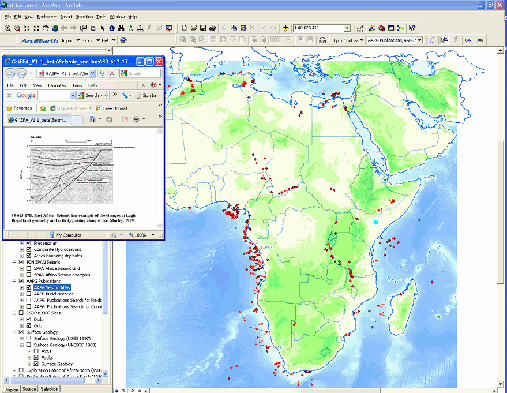Open the Window menu in ArcMap
This screenshot has height=393, width=507.
(x=117, y=17)
